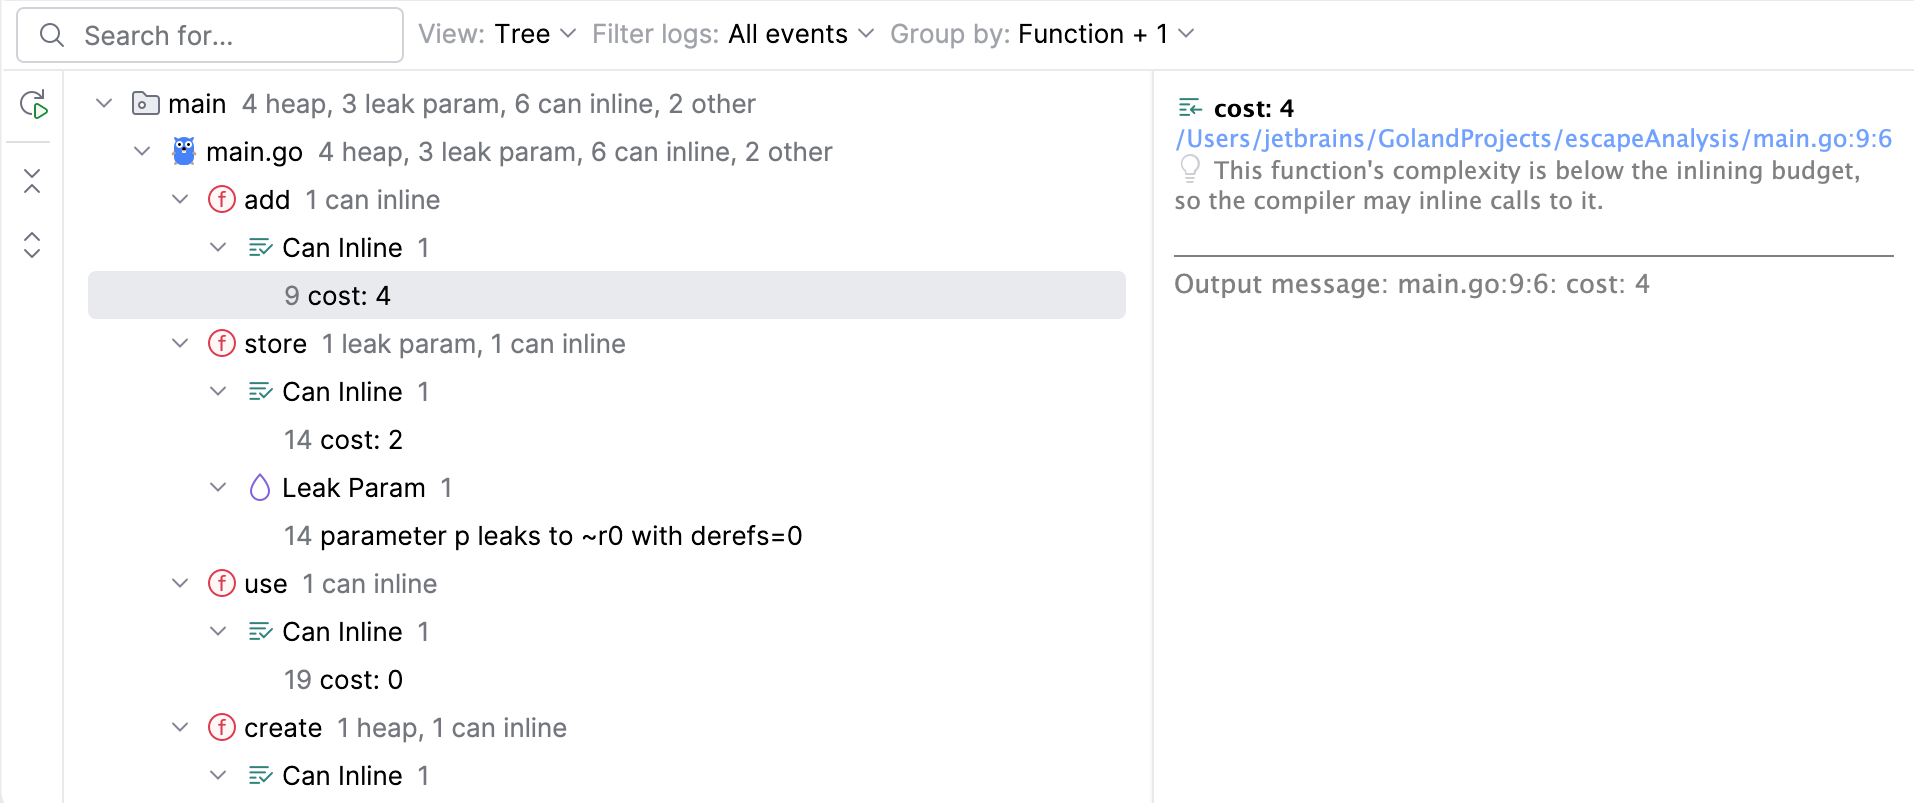Click the Leak Param droplet icon
1914x803 pixels.
point(260,487)
